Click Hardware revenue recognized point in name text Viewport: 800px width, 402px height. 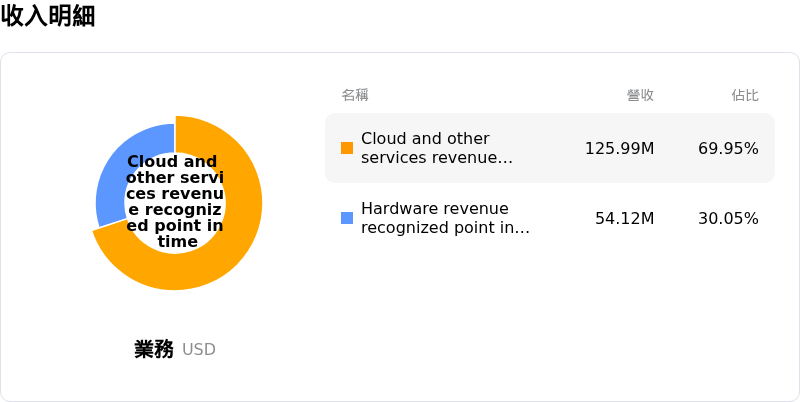point(445,218)
